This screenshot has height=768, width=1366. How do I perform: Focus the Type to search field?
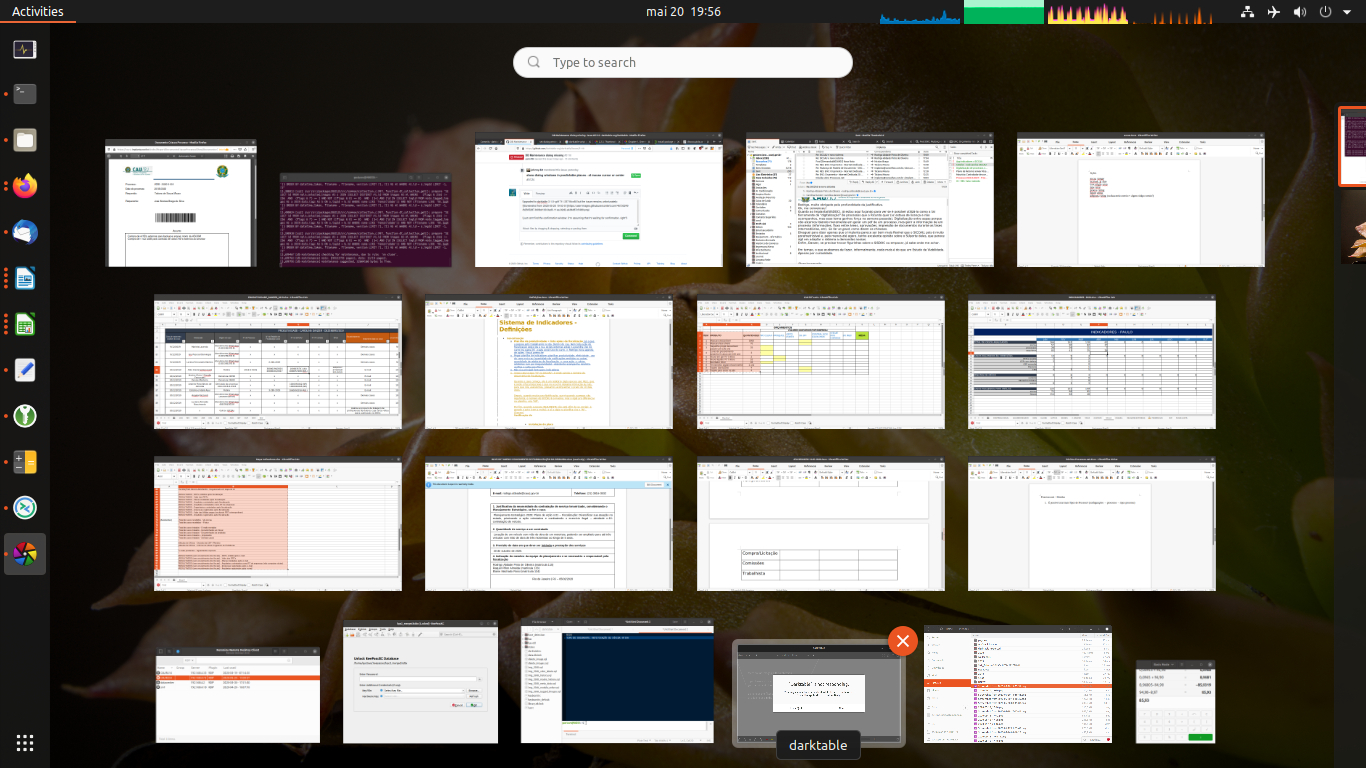(x=683, y=62)
